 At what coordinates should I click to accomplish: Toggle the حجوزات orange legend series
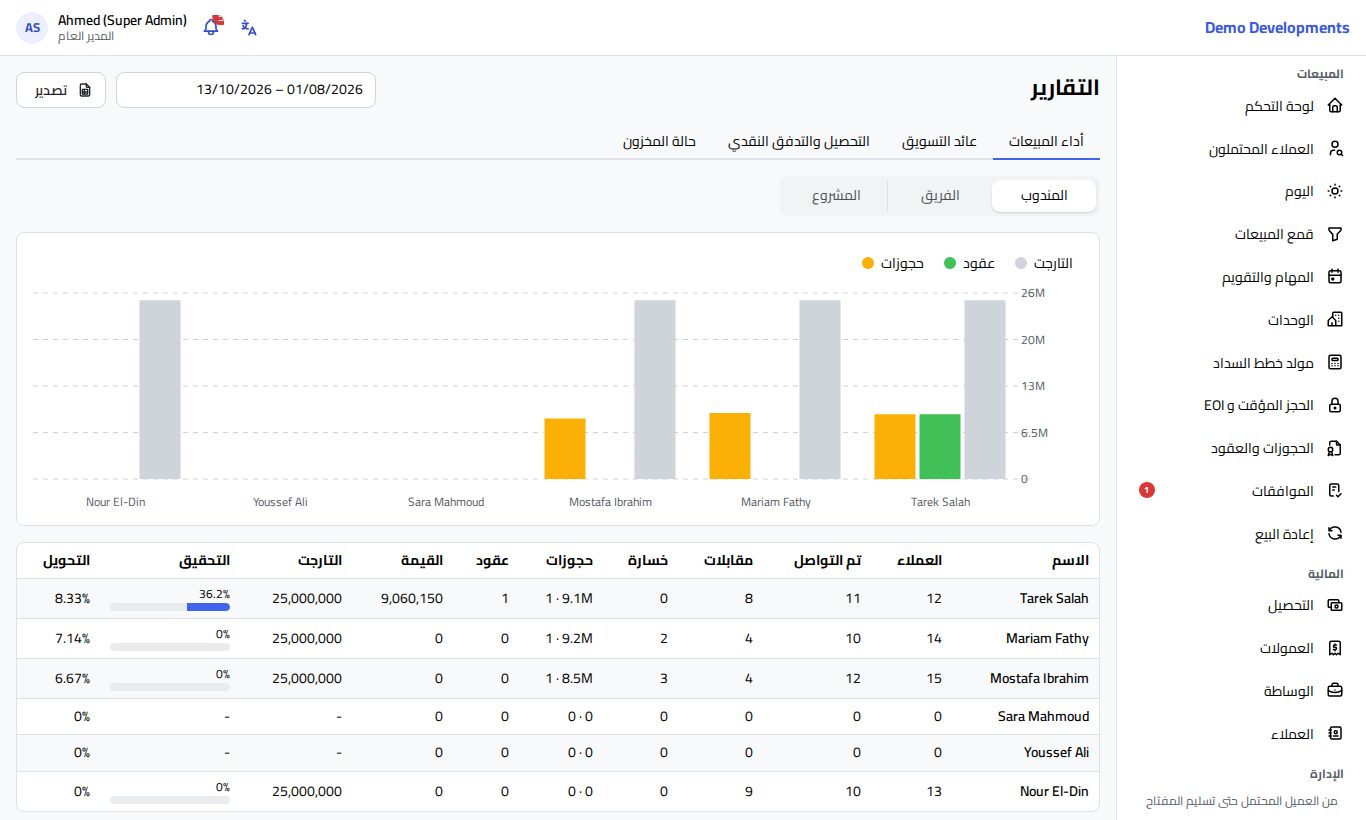(892, 263)
